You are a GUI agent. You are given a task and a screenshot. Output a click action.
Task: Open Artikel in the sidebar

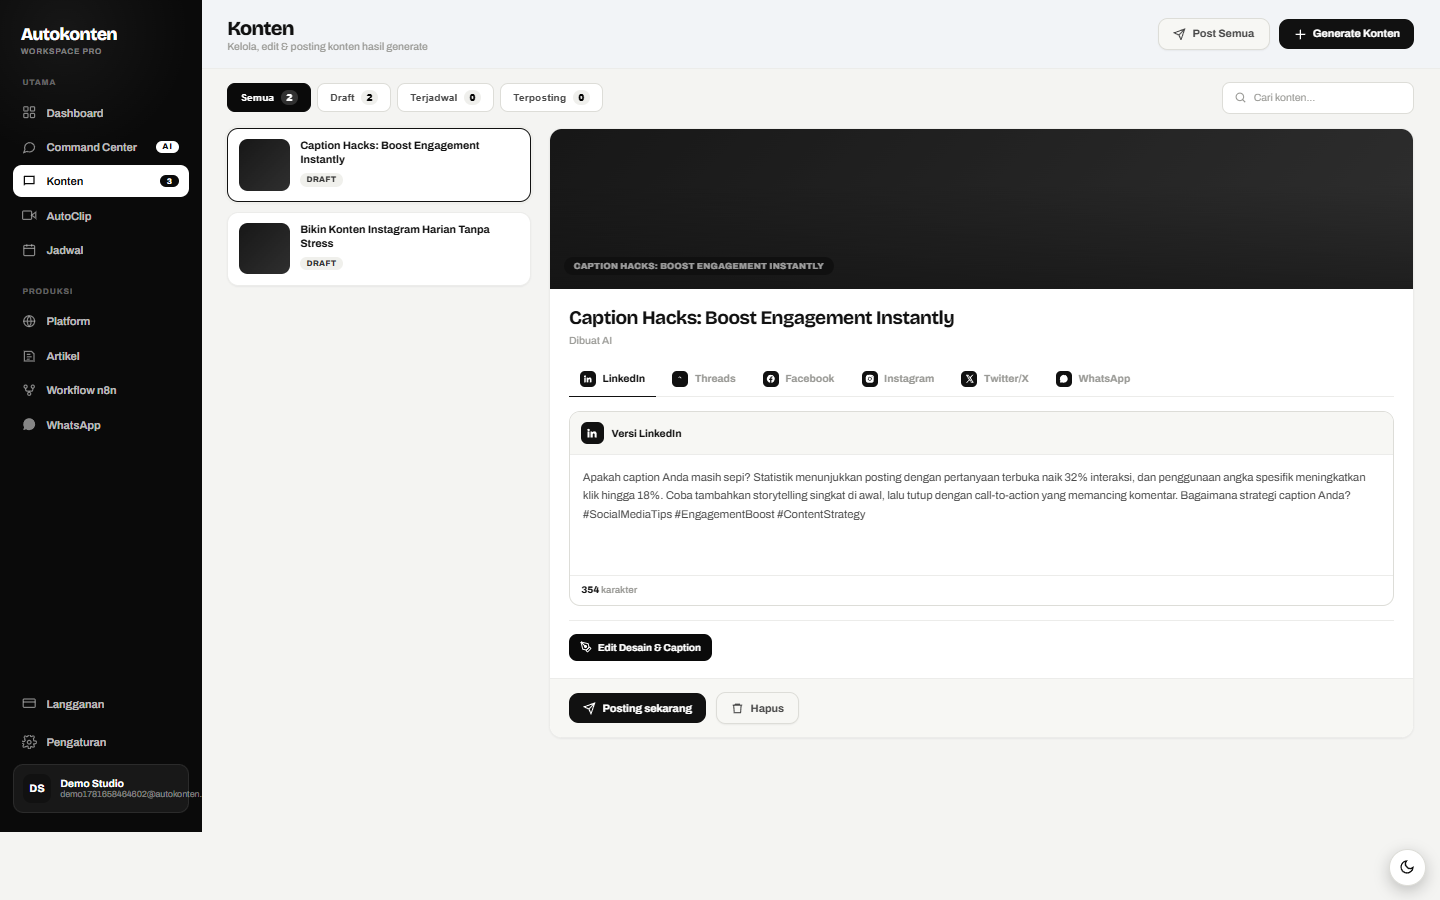pos(100,356)
